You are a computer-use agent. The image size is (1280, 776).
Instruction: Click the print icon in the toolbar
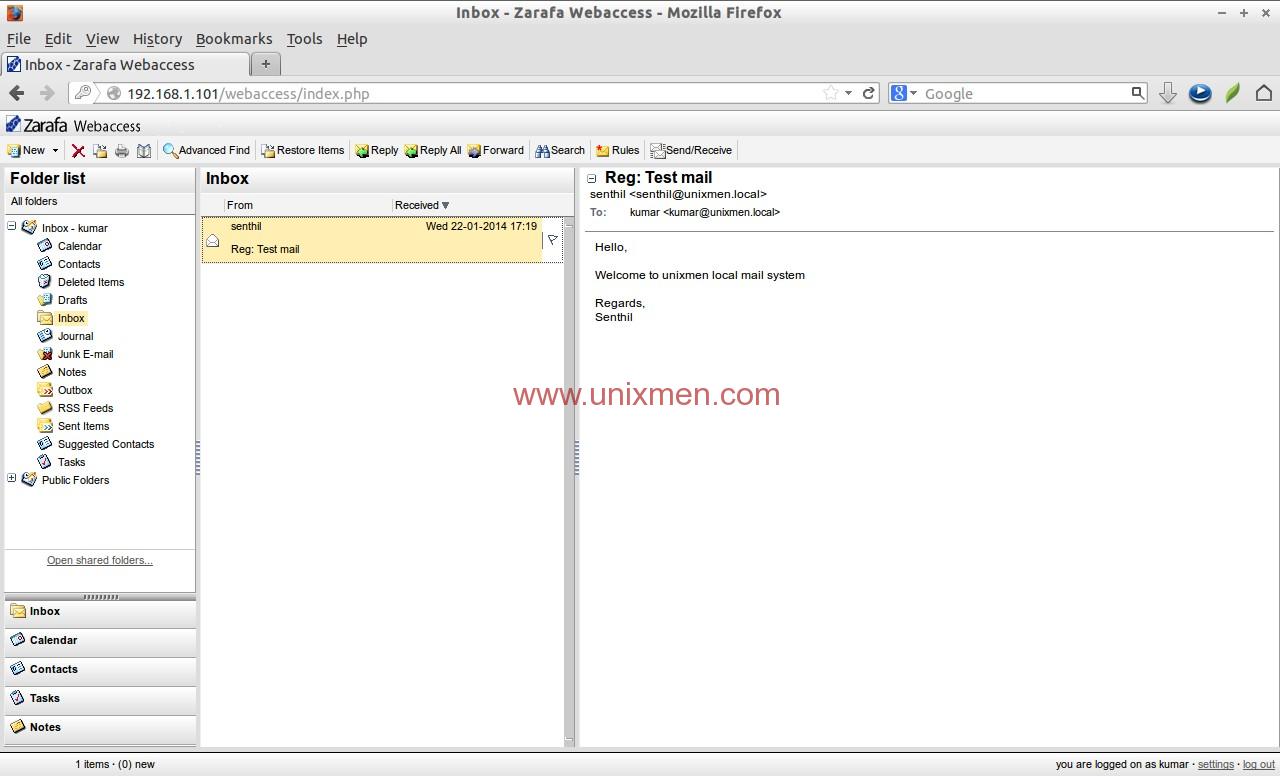point(122,151)
